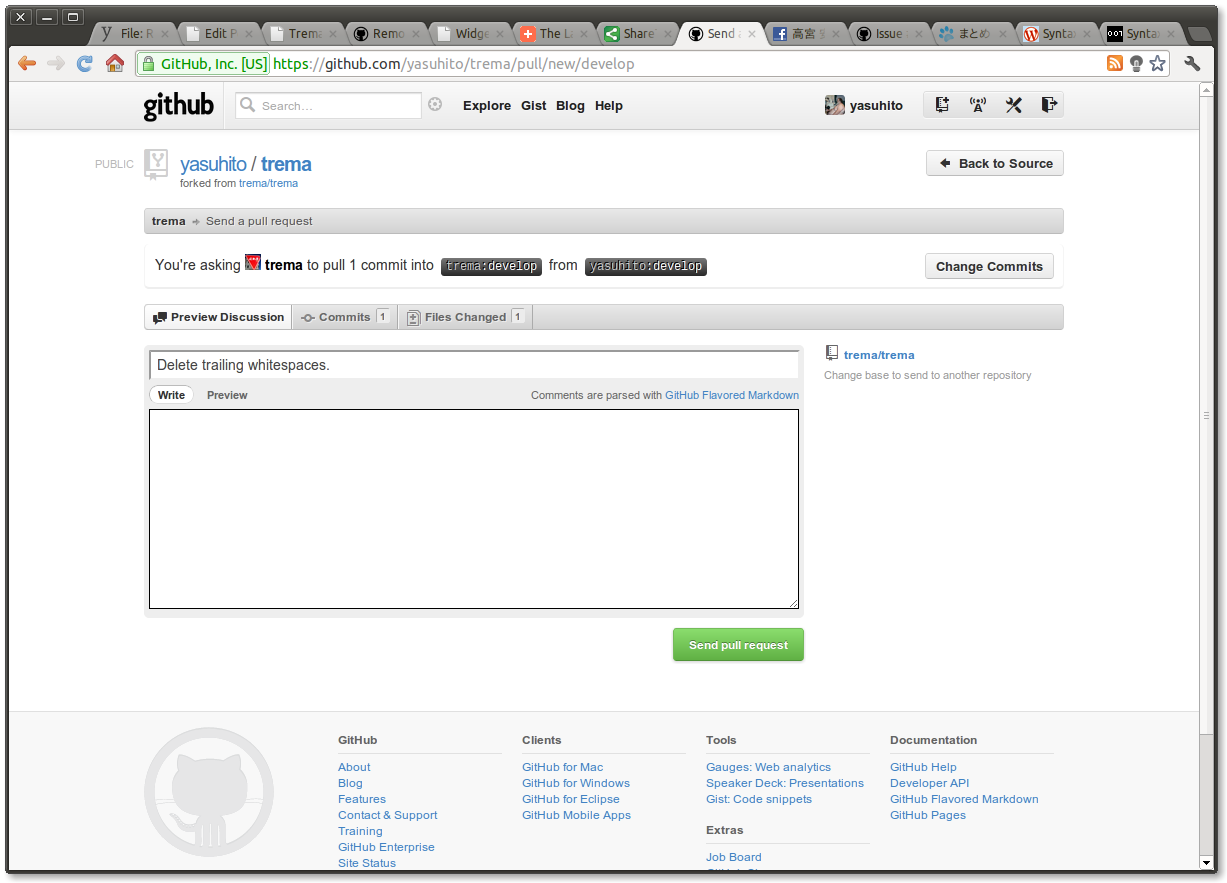The height and width of the screenshot is (883, 1227).
Task: Open Gauges: Web analytics footer link
Action: (768, 767)
